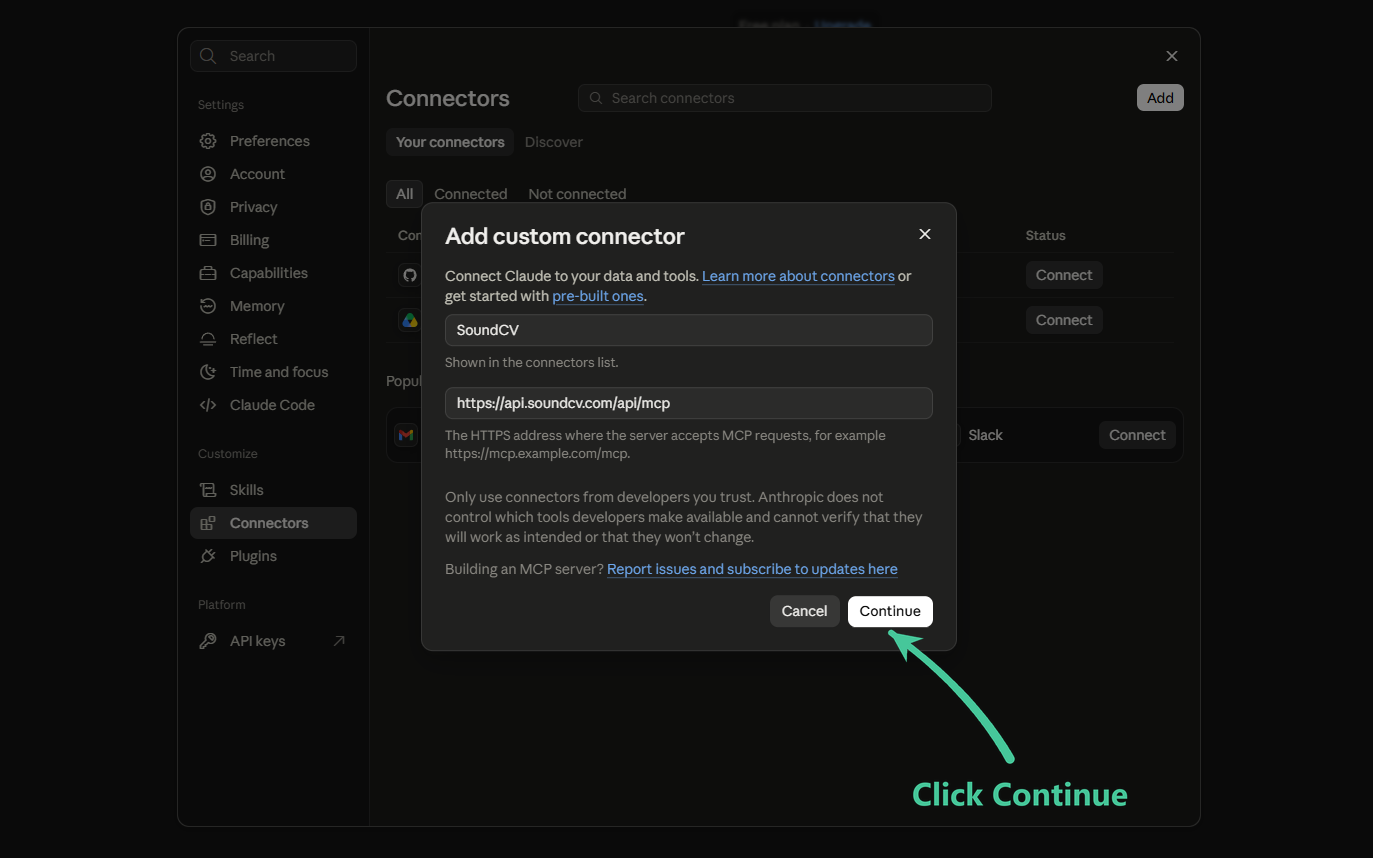Click the Memory icon in sidebar
Screen dimensions: 1373x858
pyautogui.click(x=208, y=306)
